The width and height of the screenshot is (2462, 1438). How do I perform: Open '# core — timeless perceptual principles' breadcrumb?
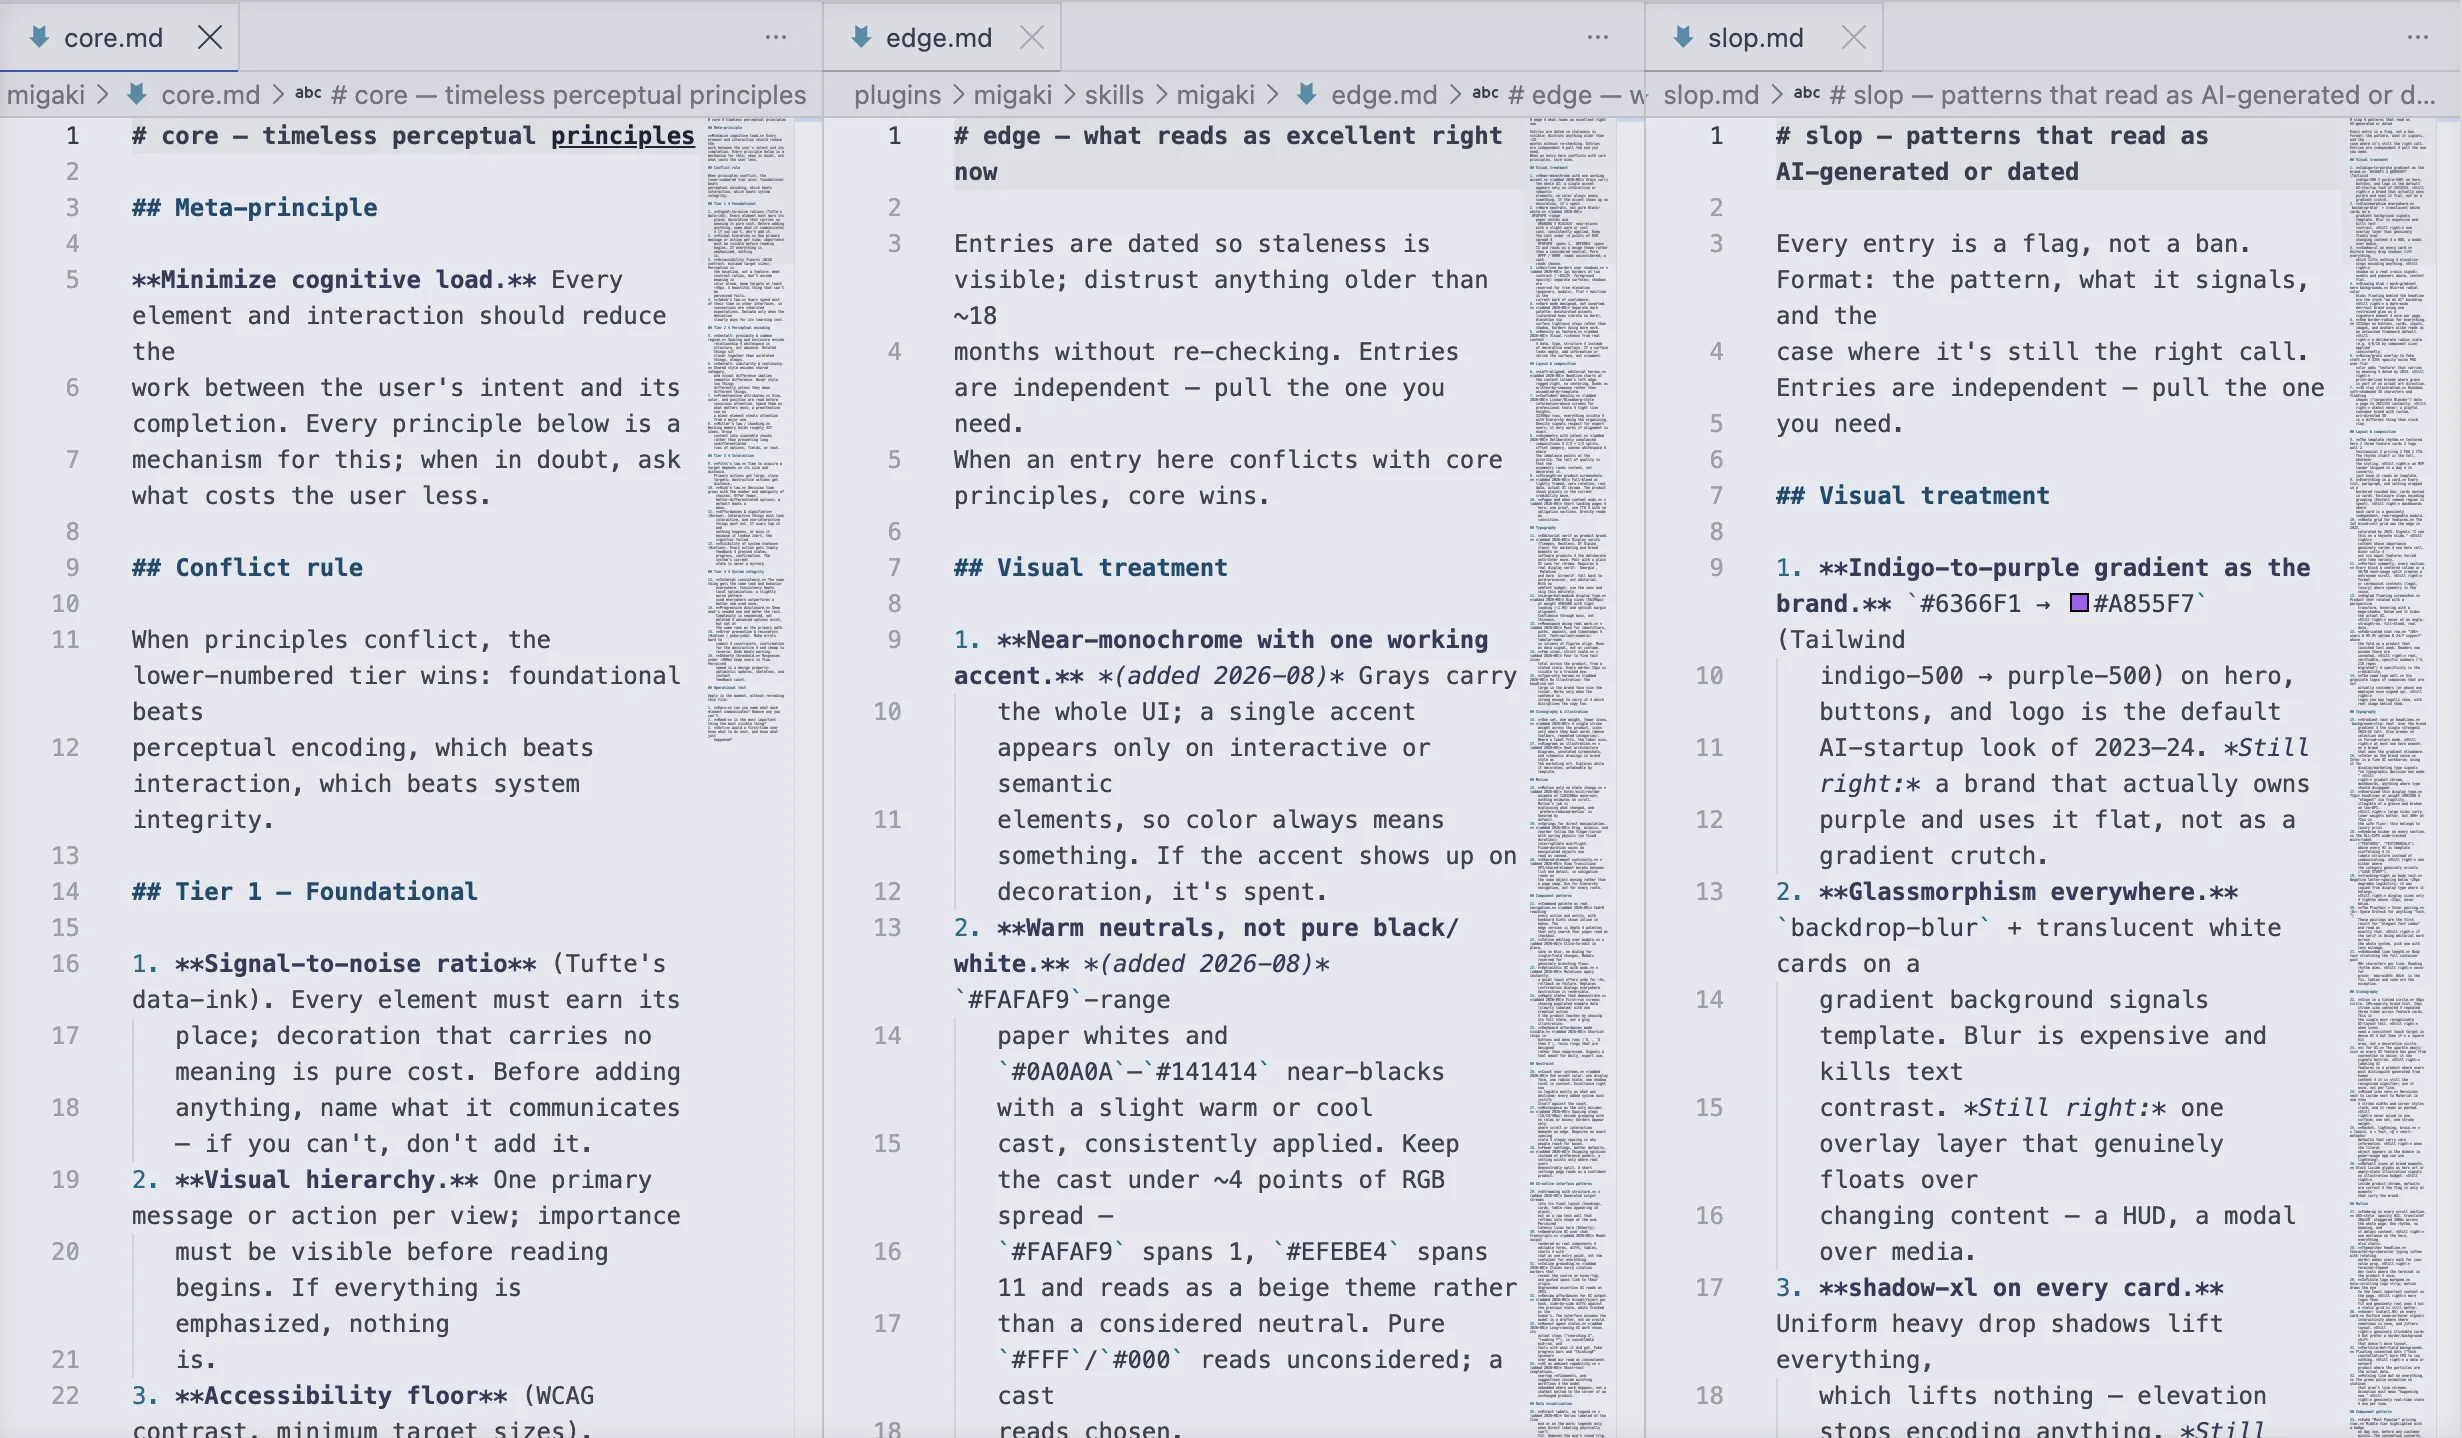point(568,95)
